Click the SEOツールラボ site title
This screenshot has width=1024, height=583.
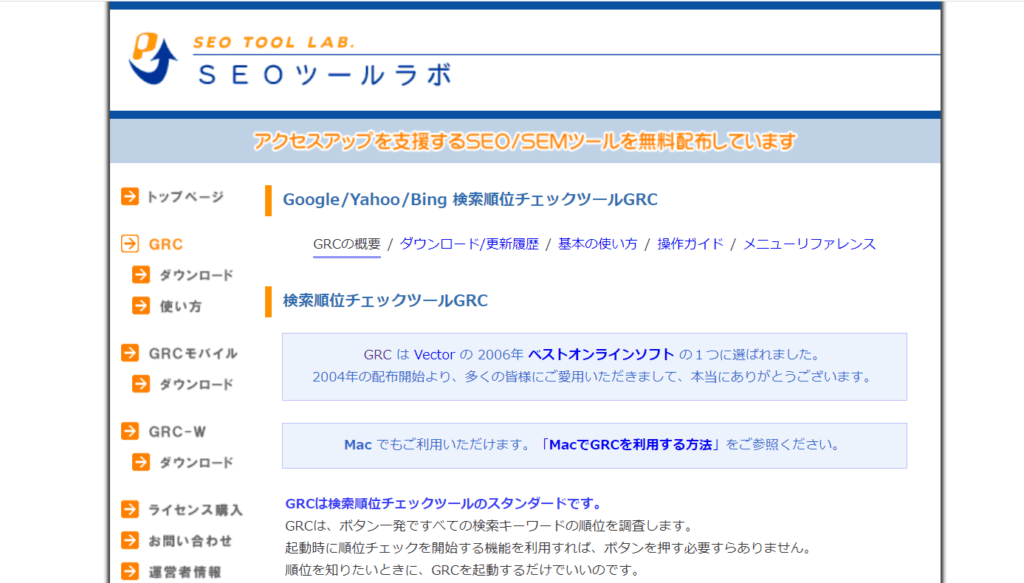(325, 75)
